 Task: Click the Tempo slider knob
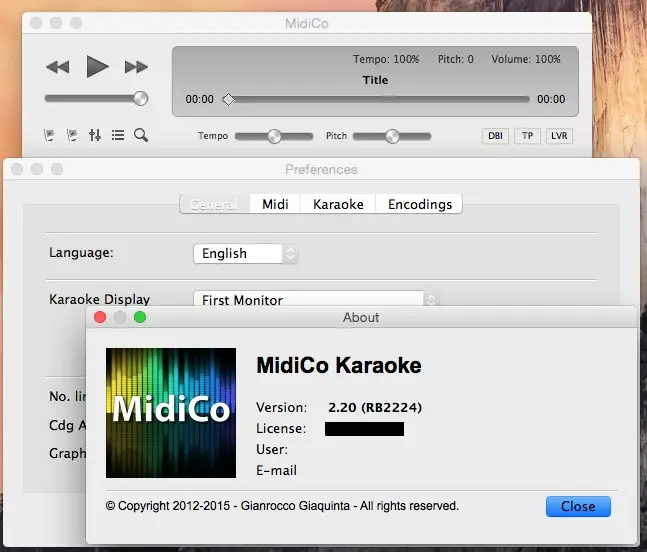pos(274,136)
